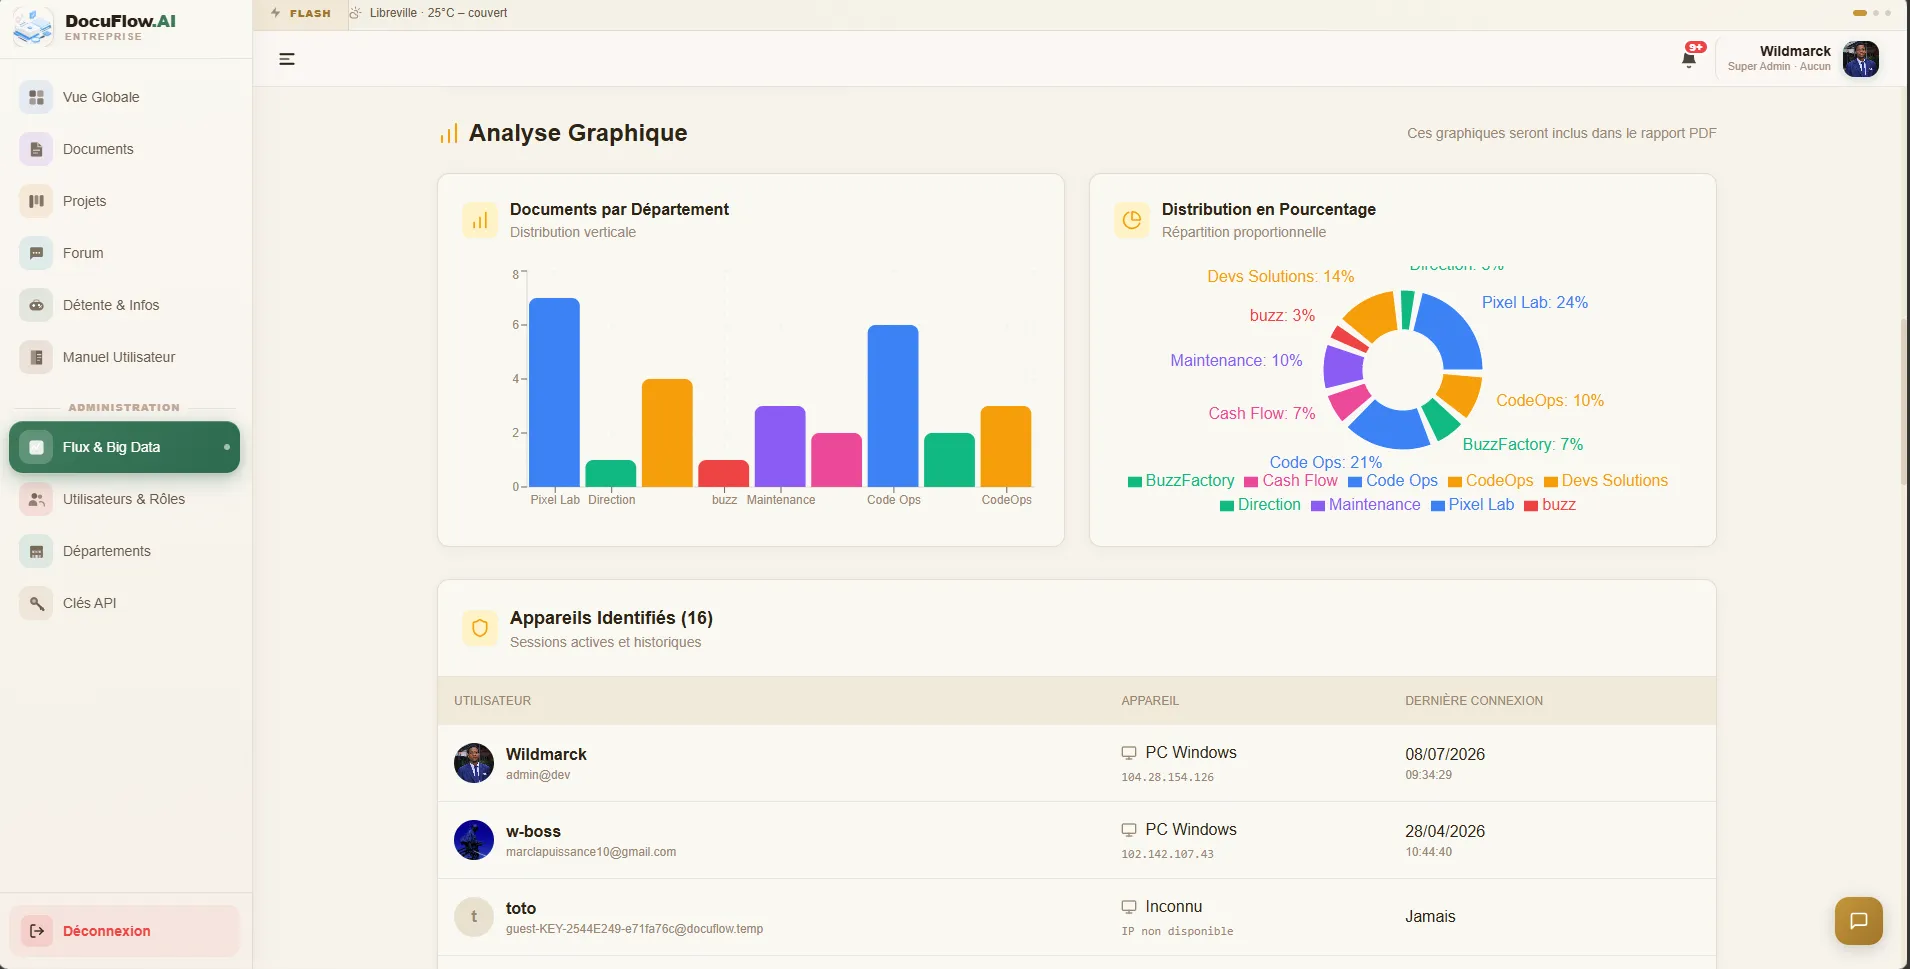The height and width of the screenshot is (969, 1910).
Task: Click the Déconnexion button
Action: point(124,931)
